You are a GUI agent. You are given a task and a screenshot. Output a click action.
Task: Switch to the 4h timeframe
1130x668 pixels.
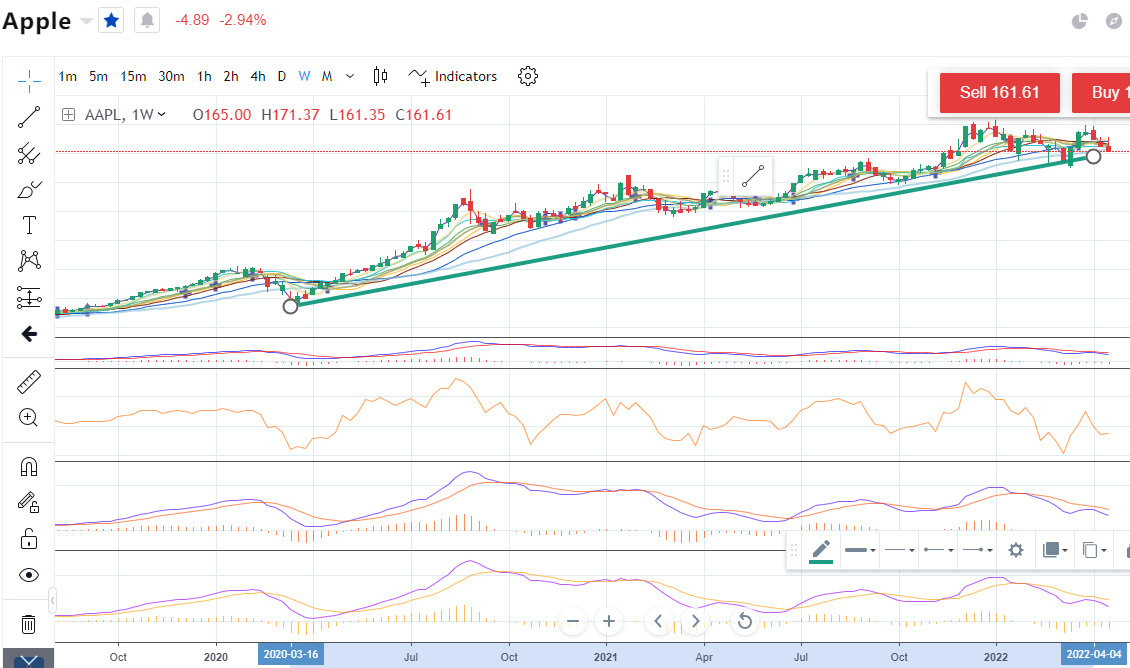(258, 76)
